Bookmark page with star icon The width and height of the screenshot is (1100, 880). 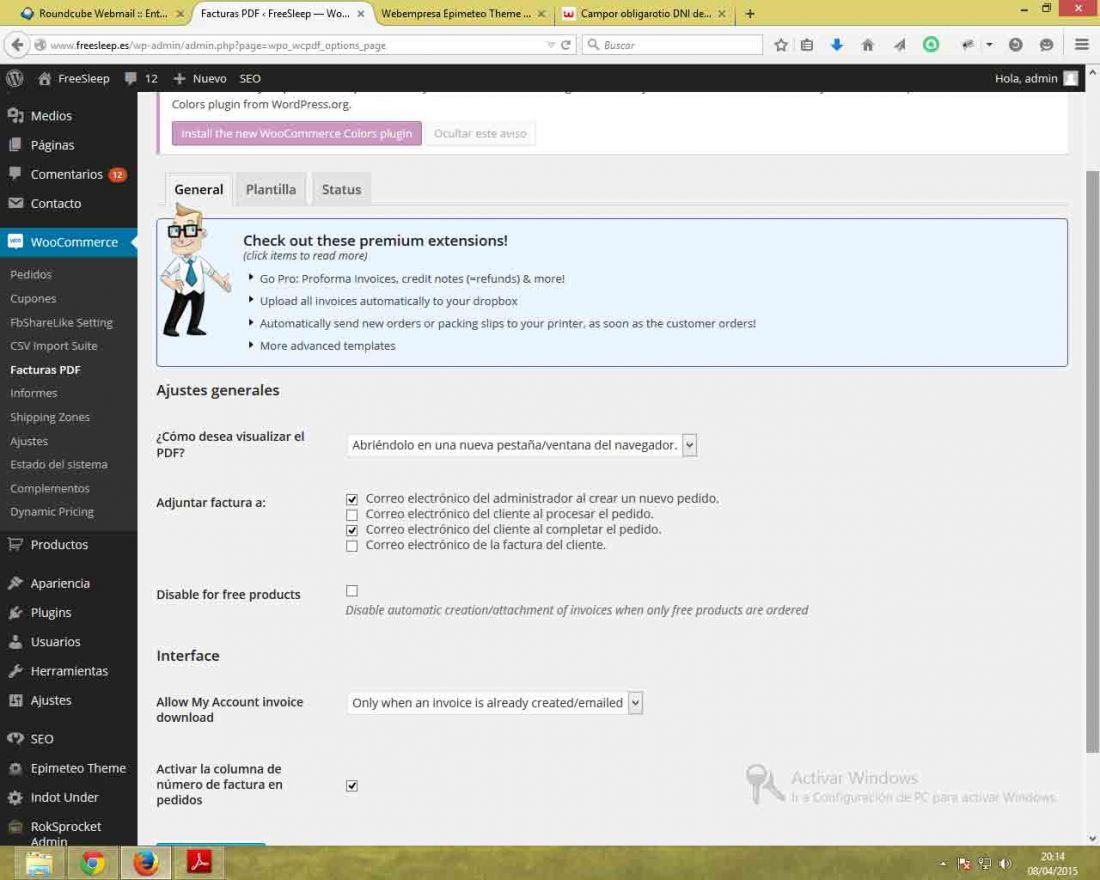tap(781, 45)
